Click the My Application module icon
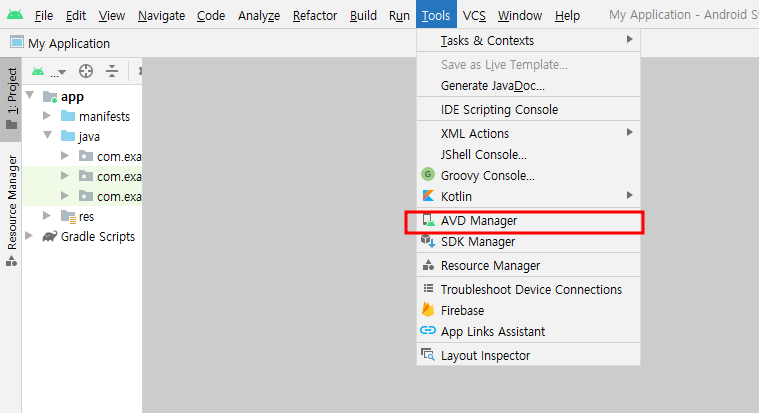The image size is (759, 413). 17,43
